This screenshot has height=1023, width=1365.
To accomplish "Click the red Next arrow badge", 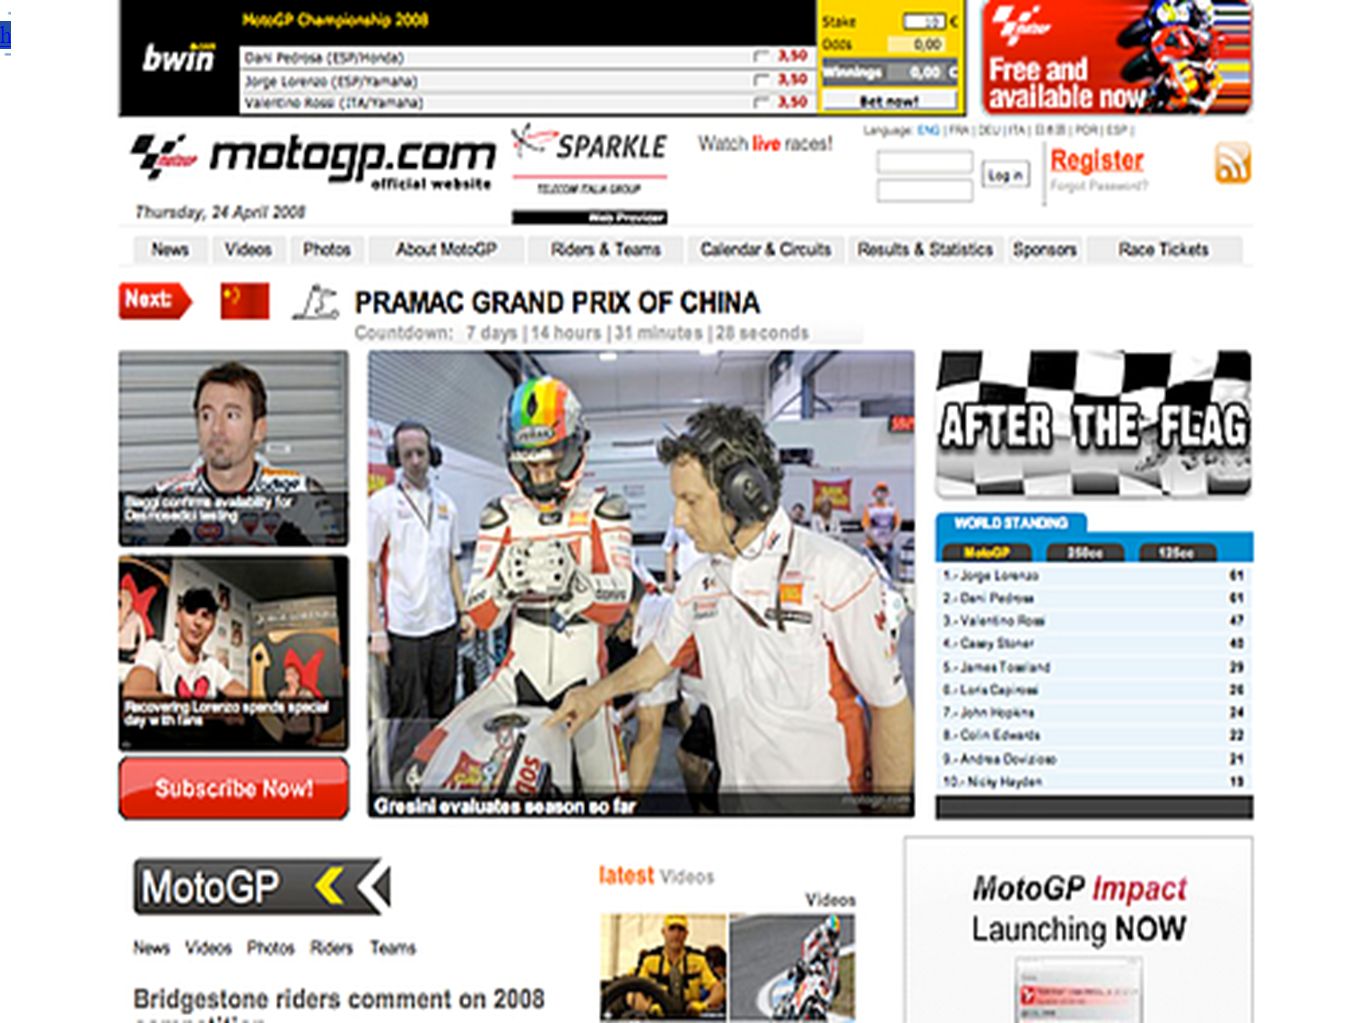I will (154, 300).
